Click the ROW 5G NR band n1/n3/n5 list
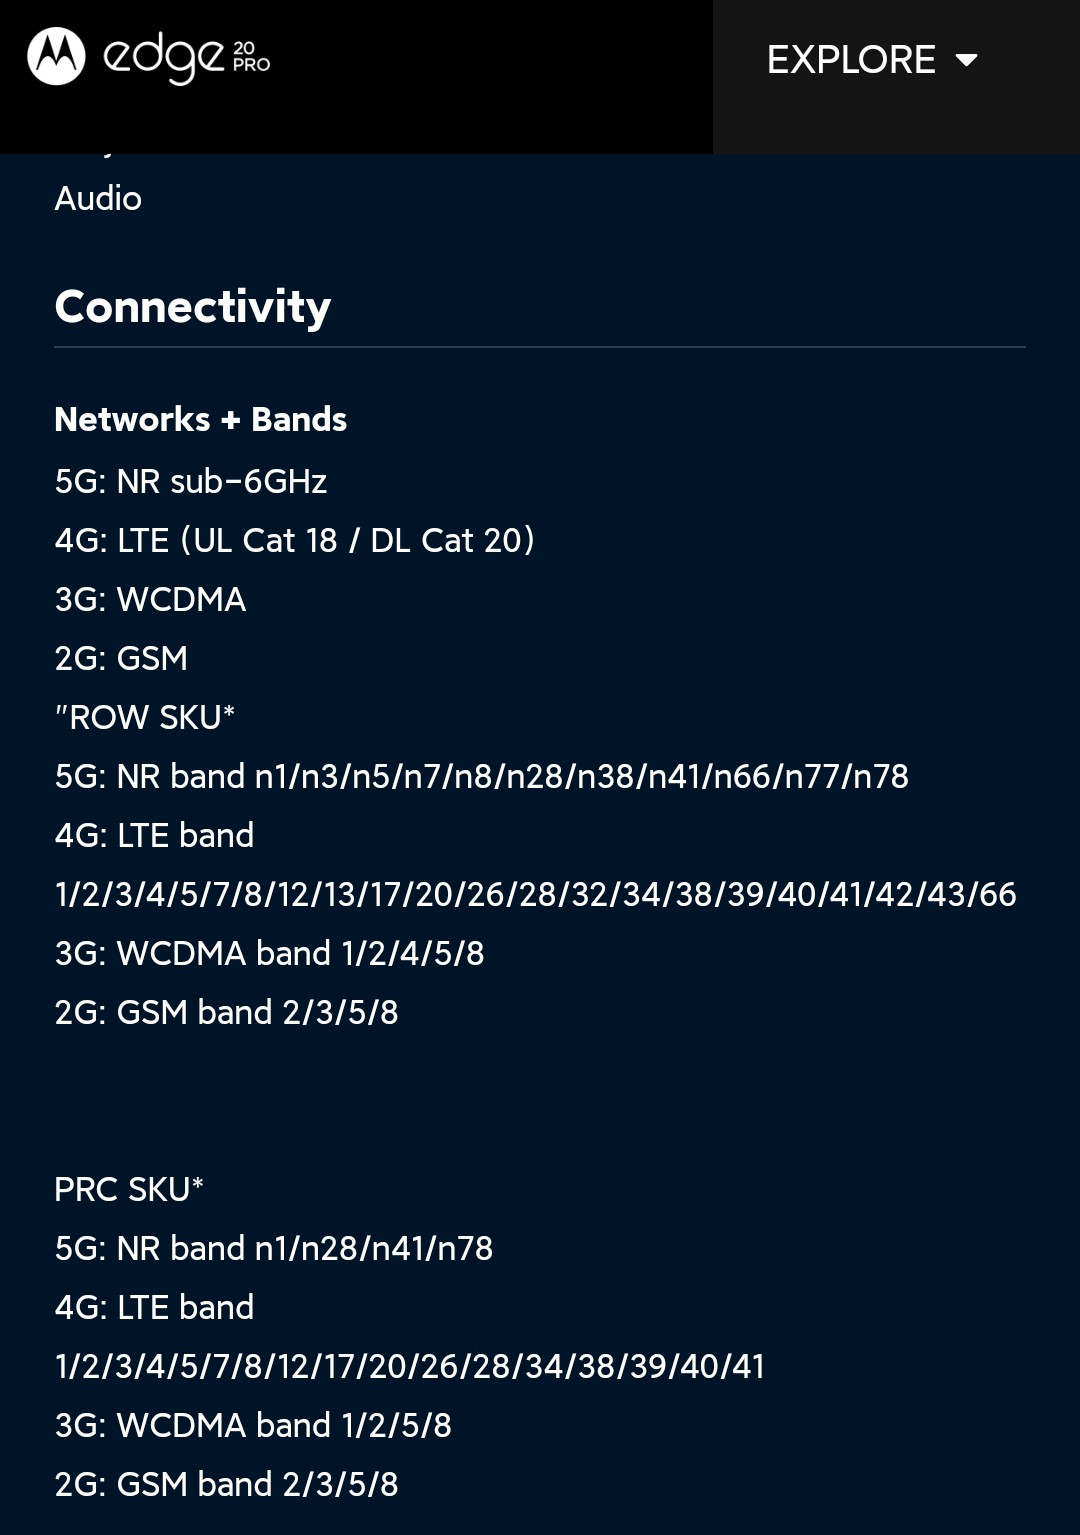This screenshot has width=1080, height=1535. [x=482, y=776]
